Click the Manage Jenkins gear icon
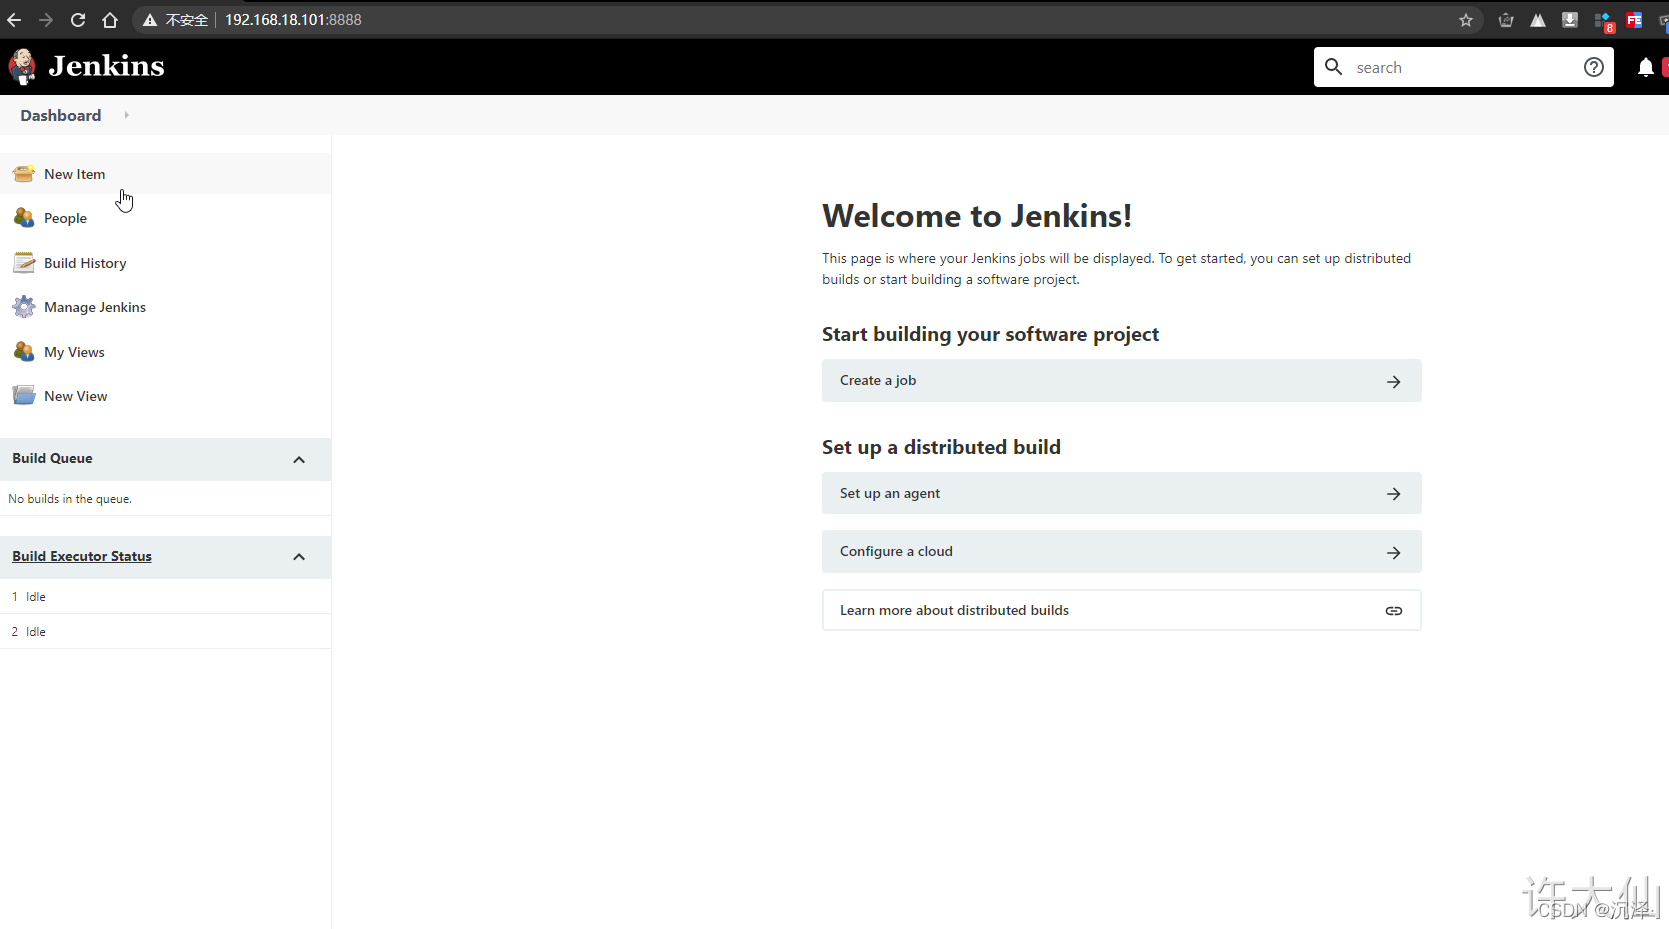The height and width of the screenshot is (929, 1669). click(24, 307)
